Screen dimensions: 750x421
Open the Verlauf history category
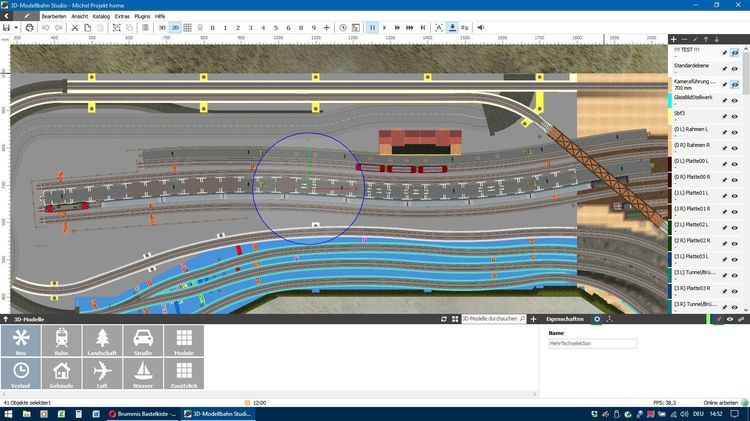click(21, 373)
